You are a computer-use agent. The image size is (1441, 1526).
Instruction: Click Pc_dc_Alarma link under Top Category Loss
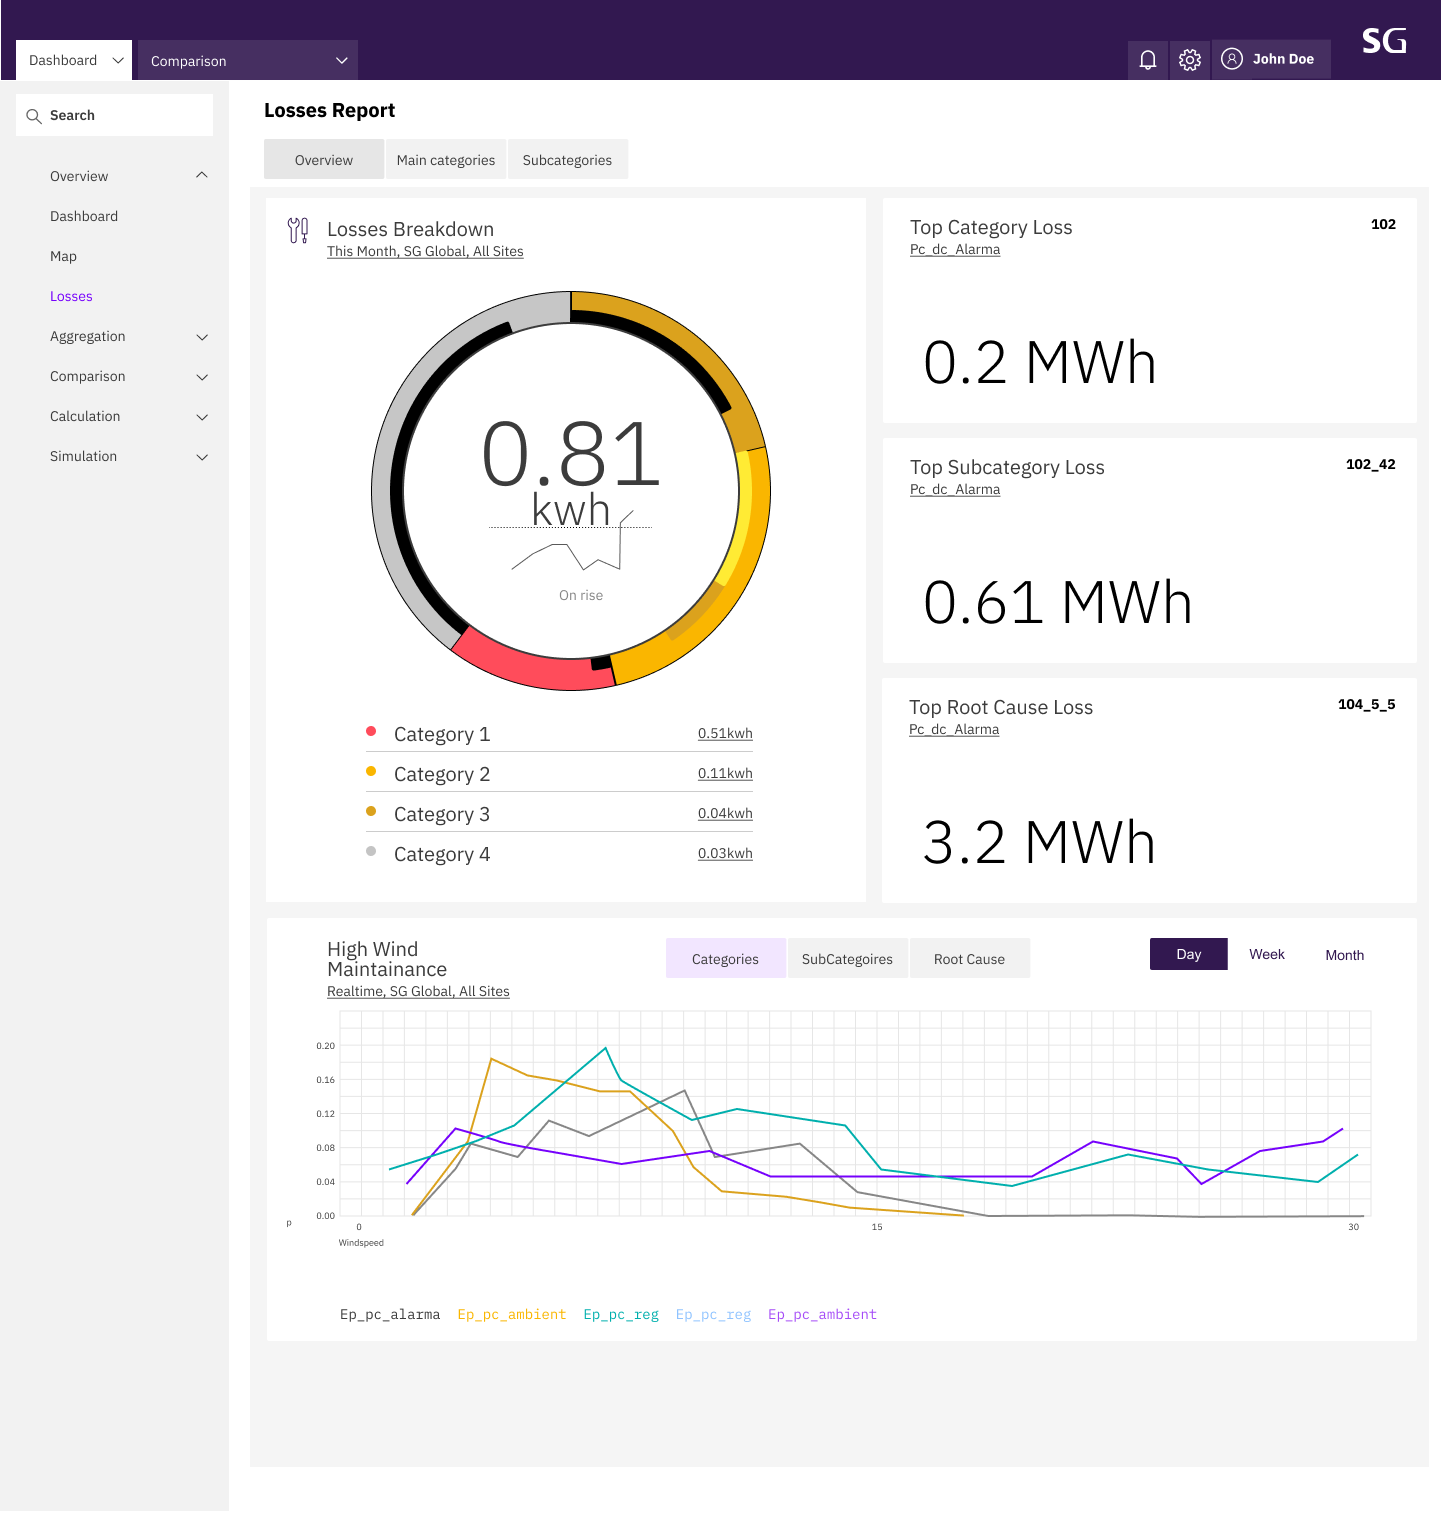[955, 249]
